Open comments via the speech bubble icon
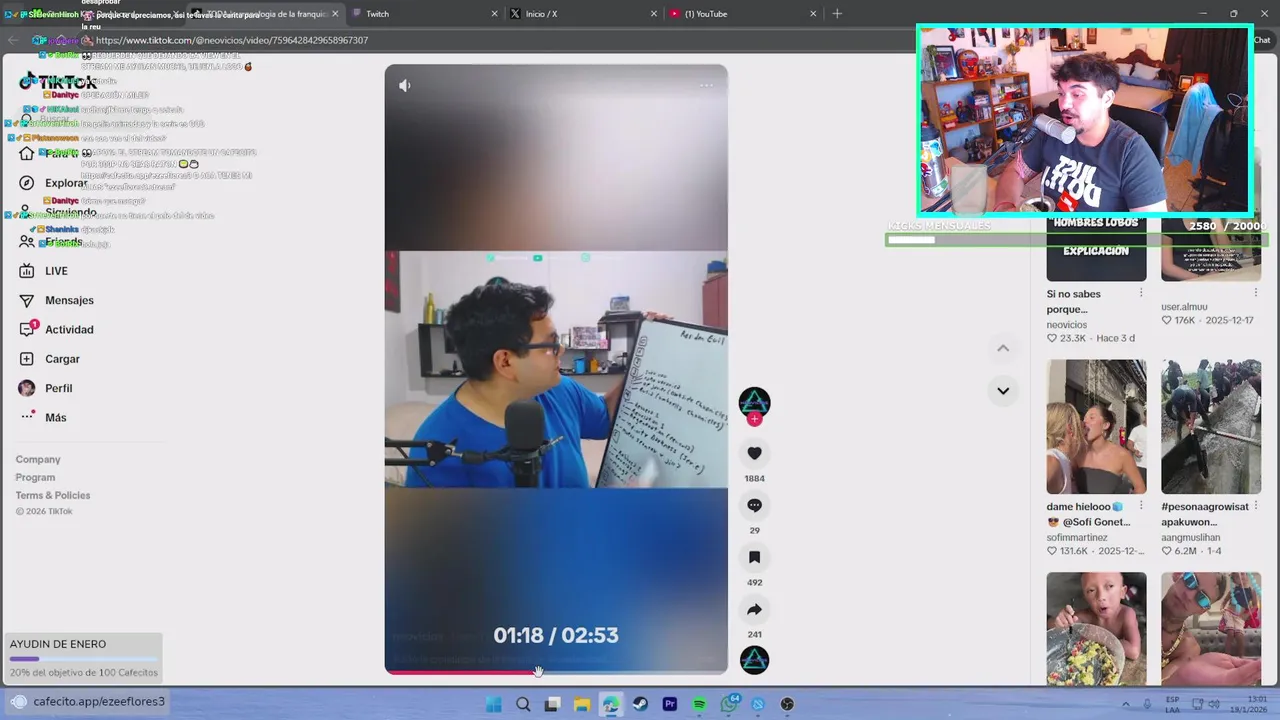 click(x=754, y=505)
